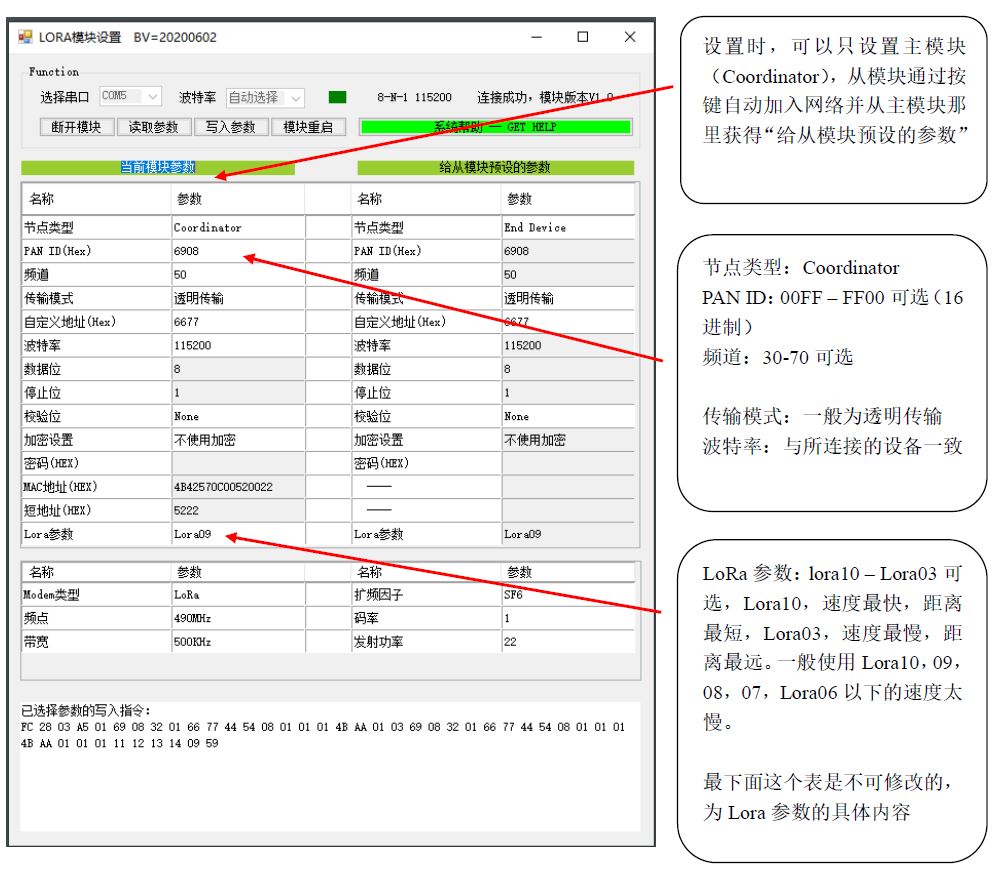Click Lora09 in slave preset parameters
This screenshot has width=996, height=869.
point(568,534)
